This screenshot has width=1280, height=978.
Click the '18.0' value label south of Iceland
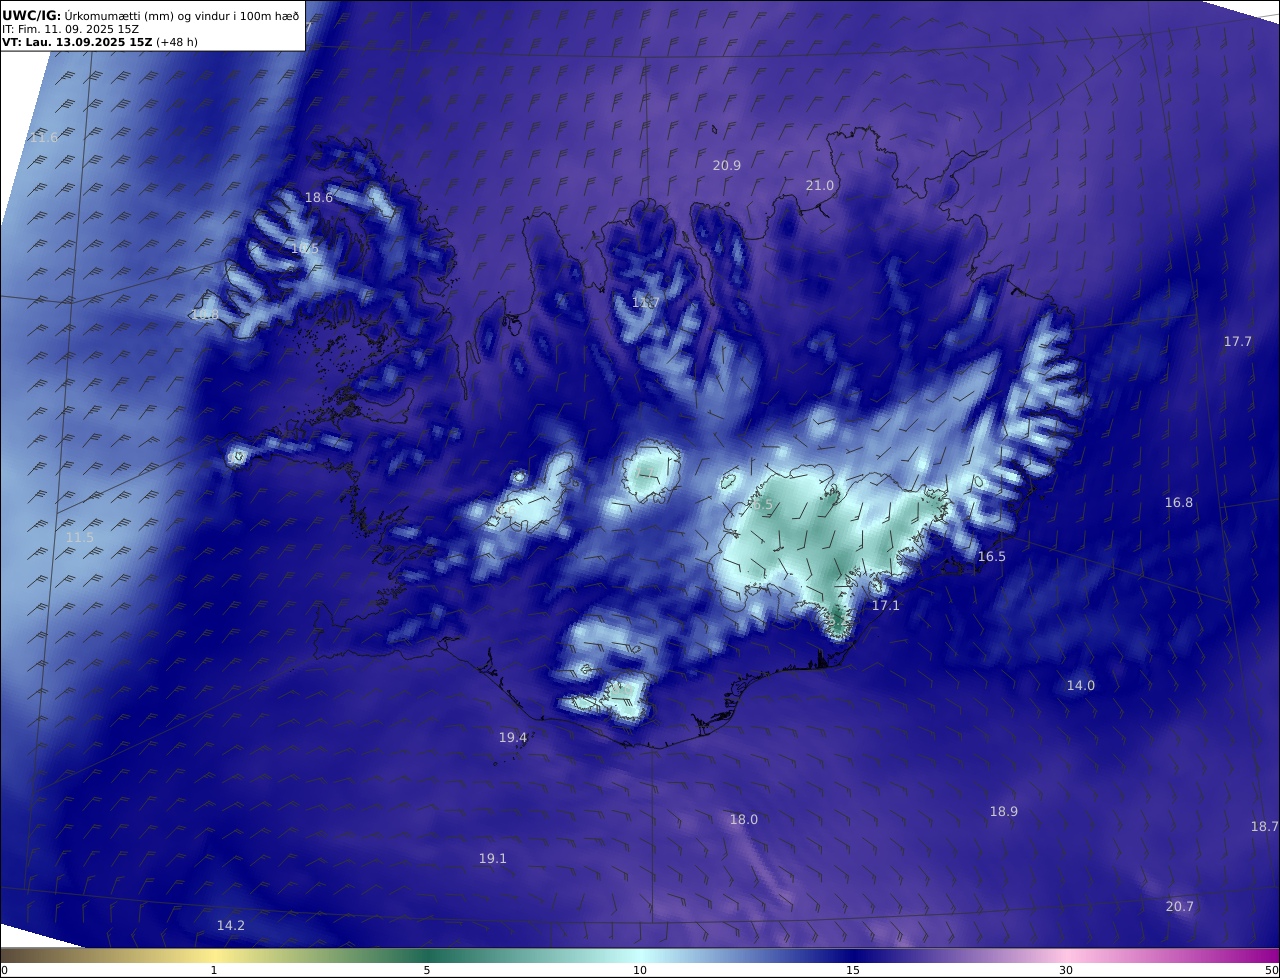coord(744,820)
